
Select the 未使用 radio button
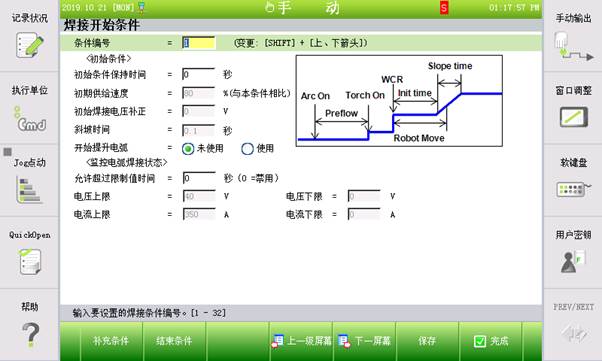click(x=188, y=149)
